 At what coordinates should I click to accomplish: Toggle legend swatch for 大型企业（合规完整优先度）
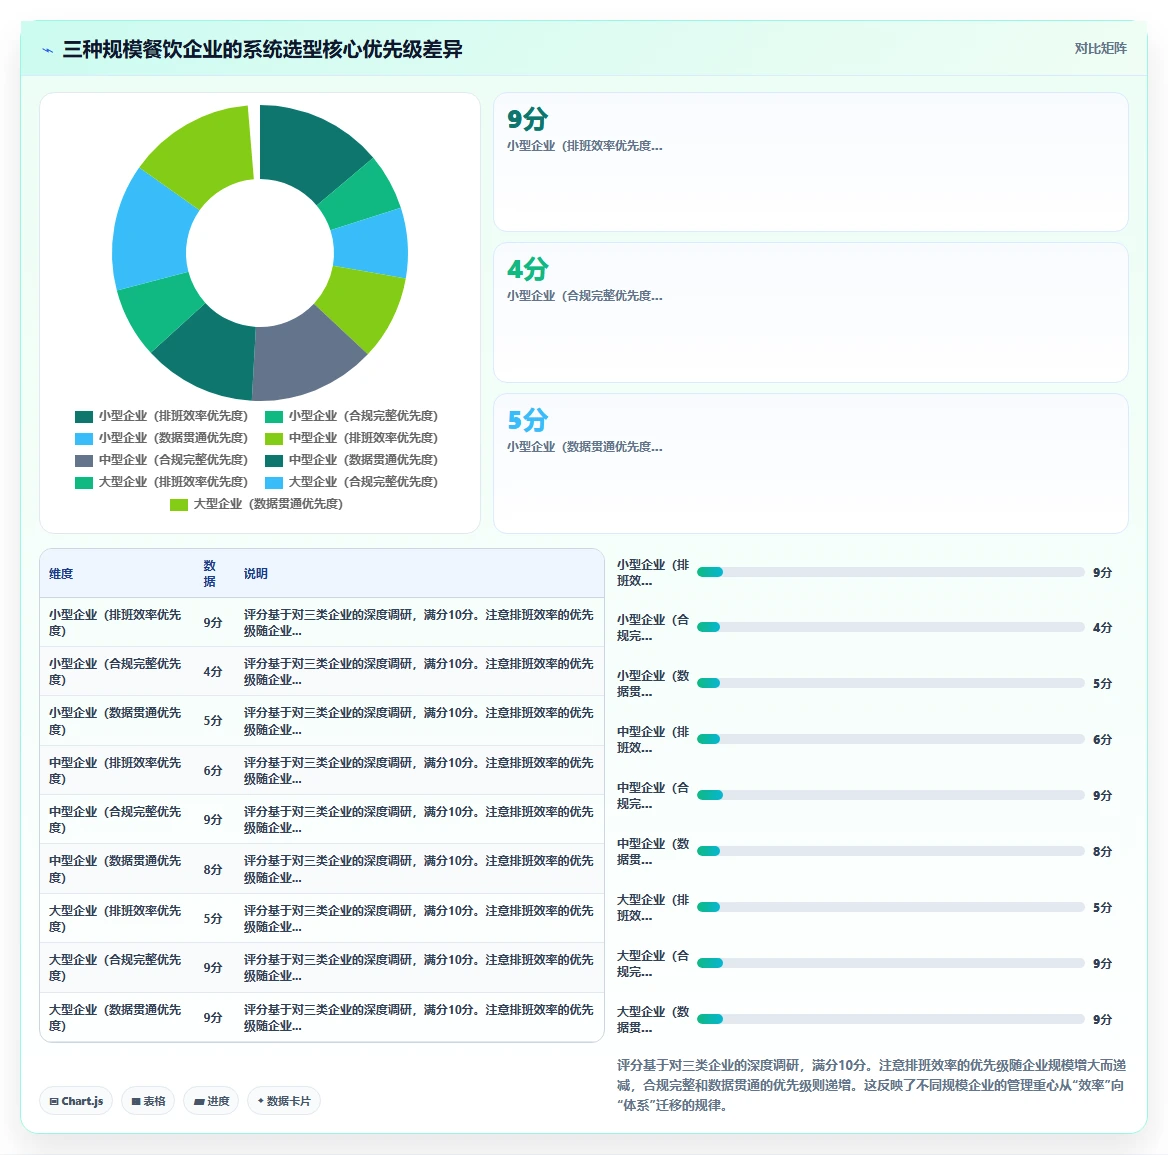pyautogui.click(x=273, y=483)
